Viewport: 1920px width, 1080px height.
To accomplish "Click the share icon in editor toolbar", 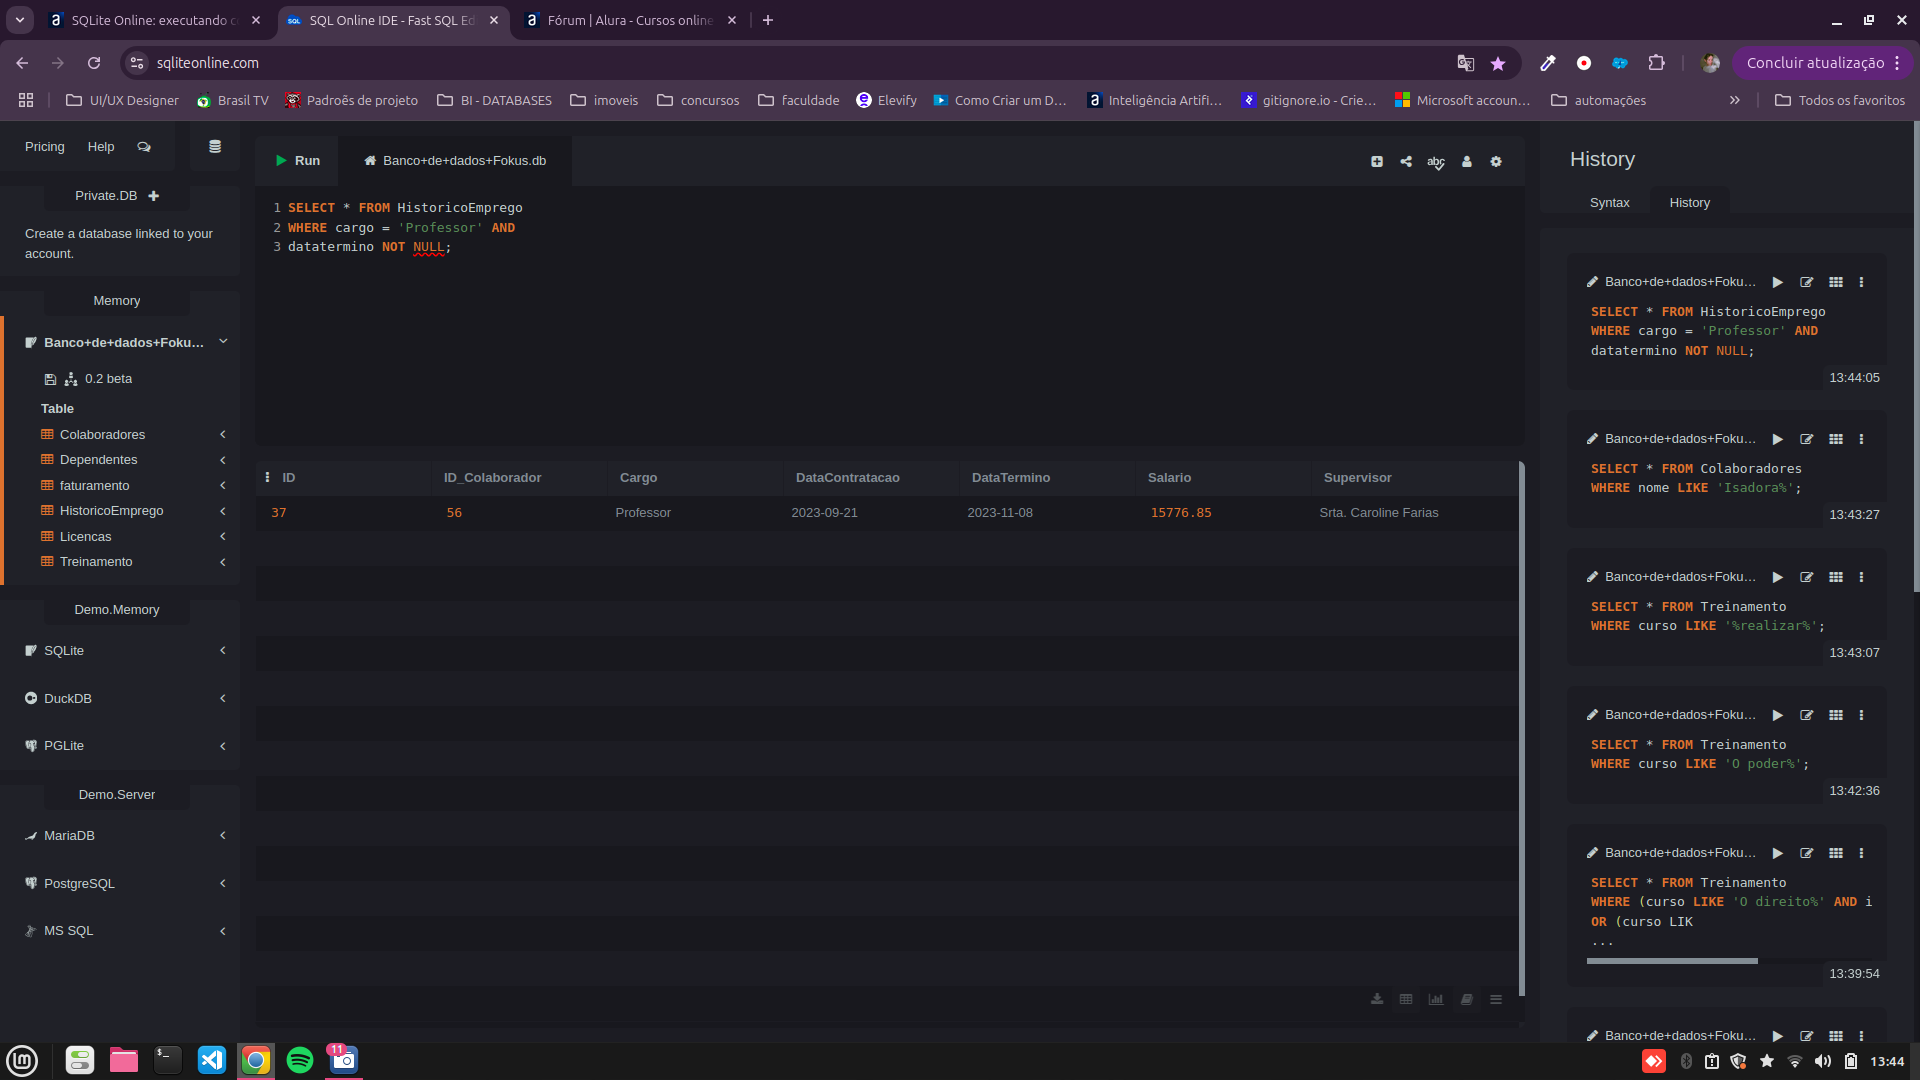I will [1406, 162].
